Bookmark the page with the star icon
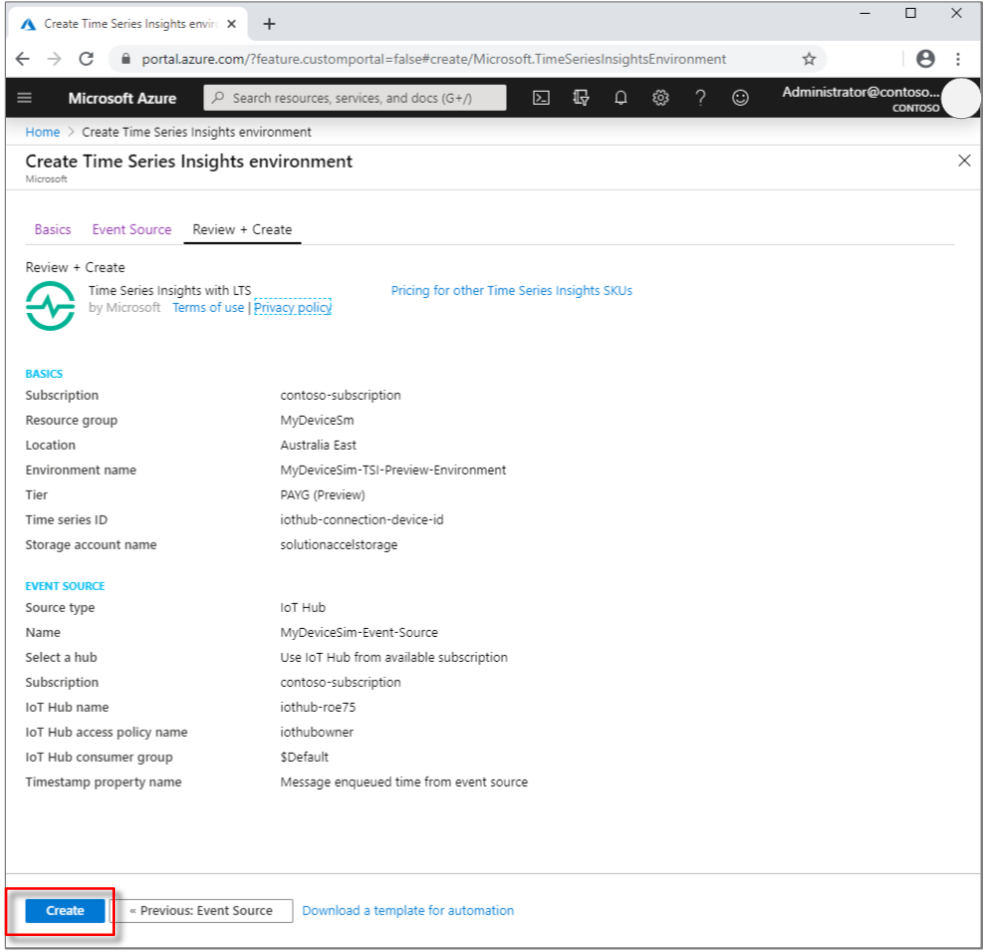 coord(810,59)
